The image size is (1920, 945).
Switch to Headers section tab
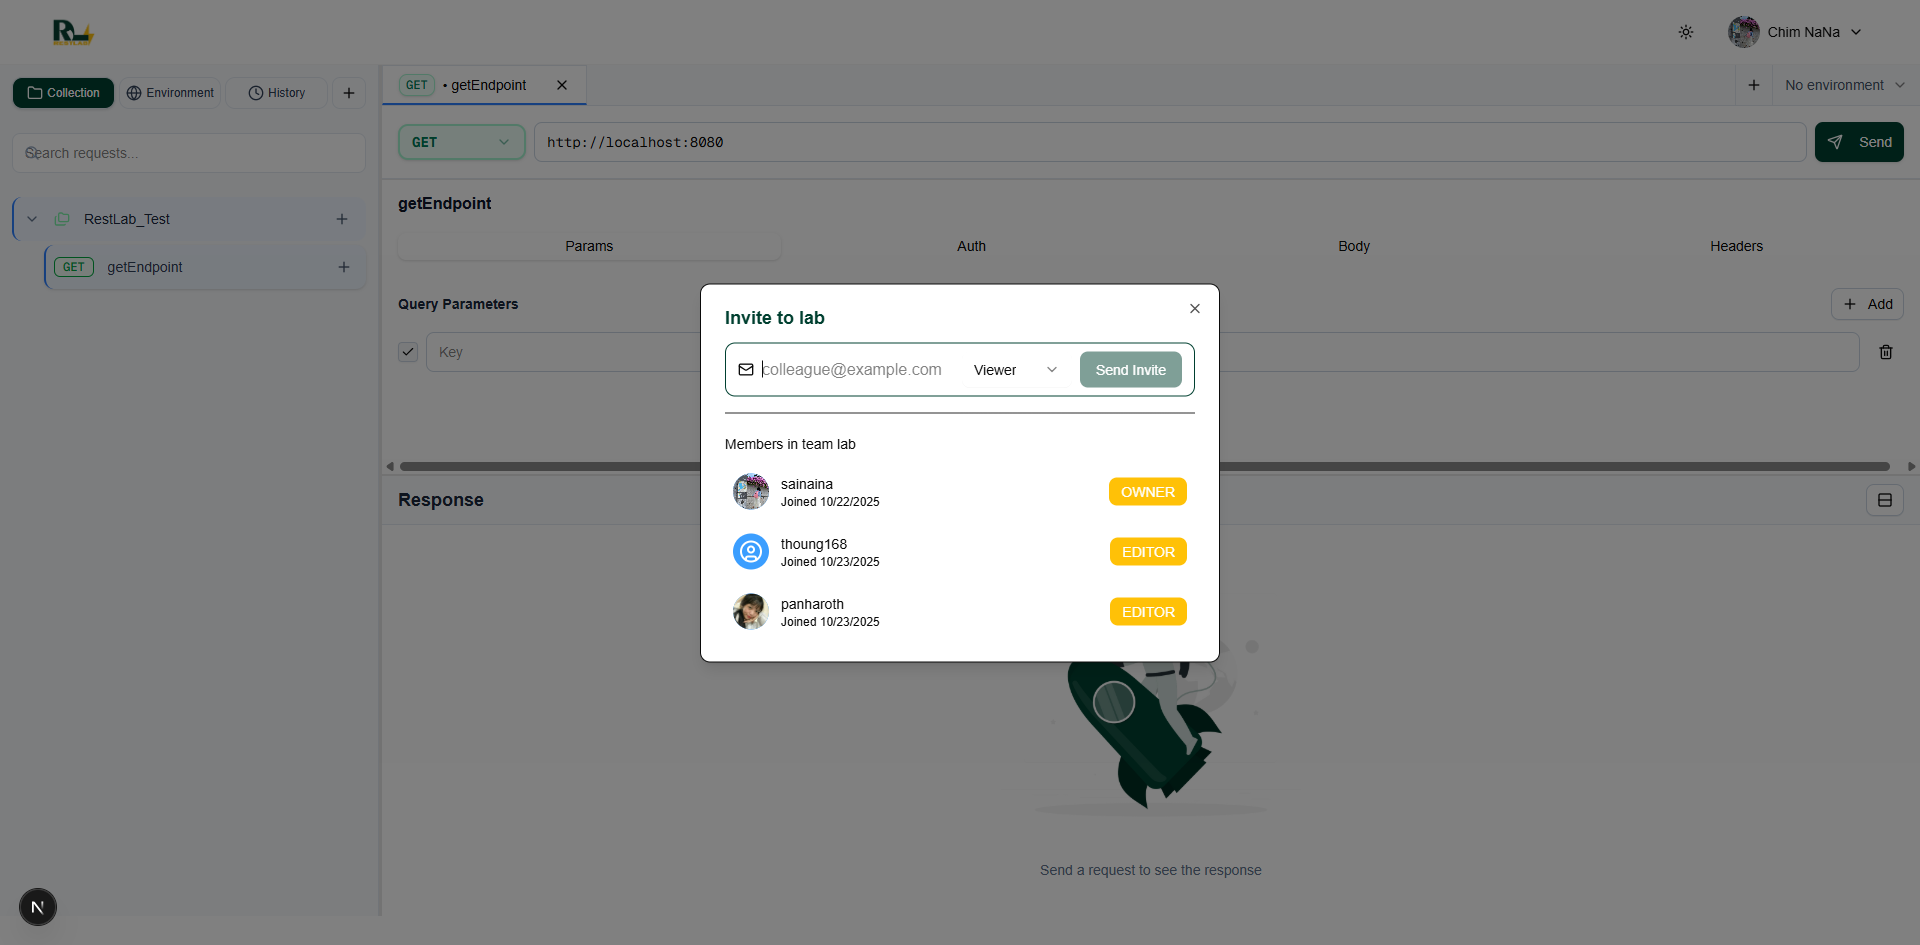pyautogui.click(x=1736, y=246)
